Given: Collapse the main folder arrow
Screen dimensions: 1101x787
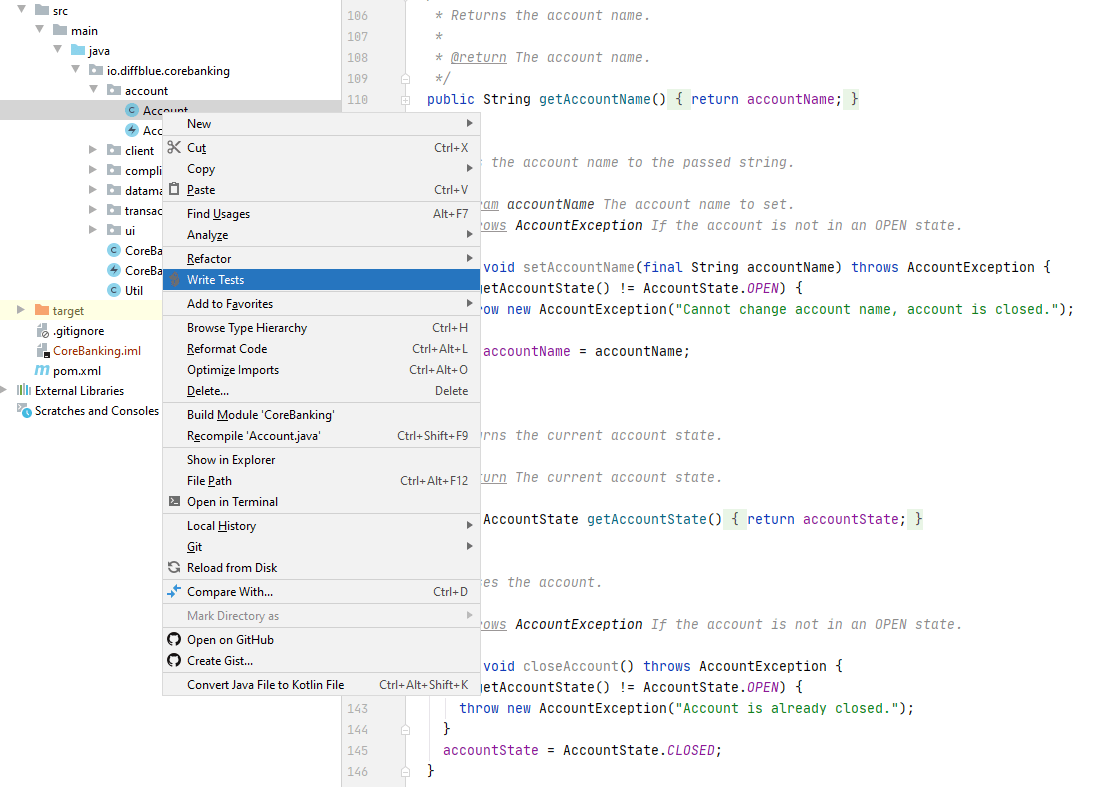Looking at the screenshot, I should tap(40, 30).
